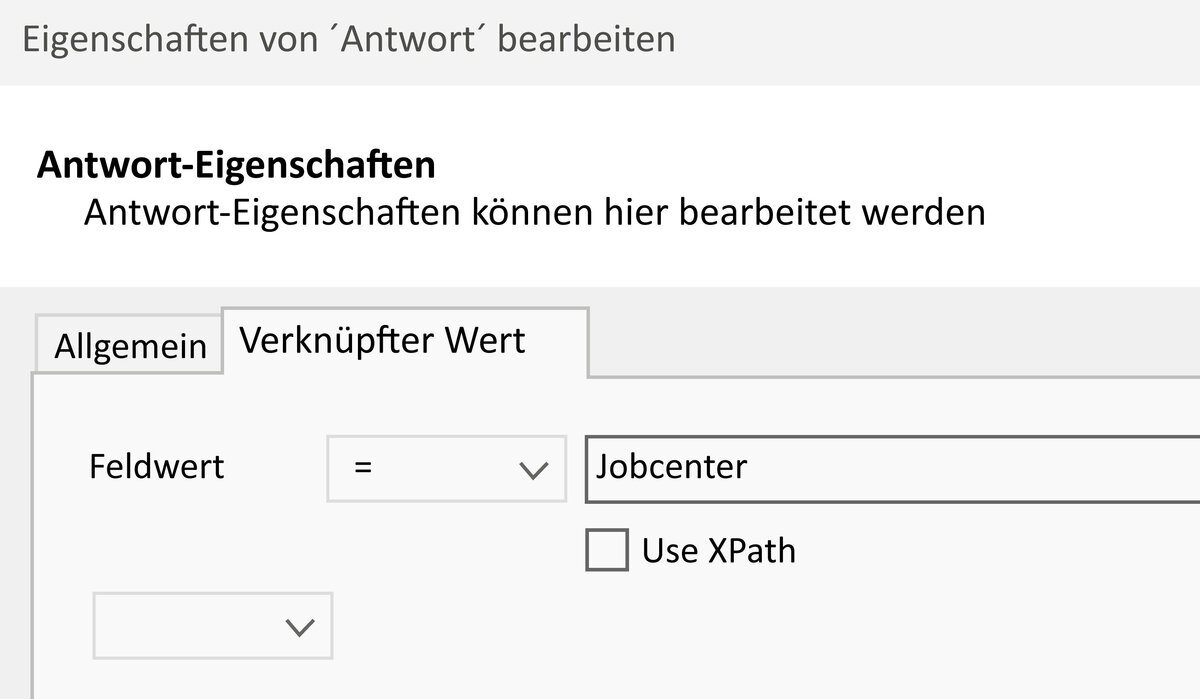Click the word "Jobcenter" in the value field
Screen dimensions: 1200x699
(x=671, y=467)
